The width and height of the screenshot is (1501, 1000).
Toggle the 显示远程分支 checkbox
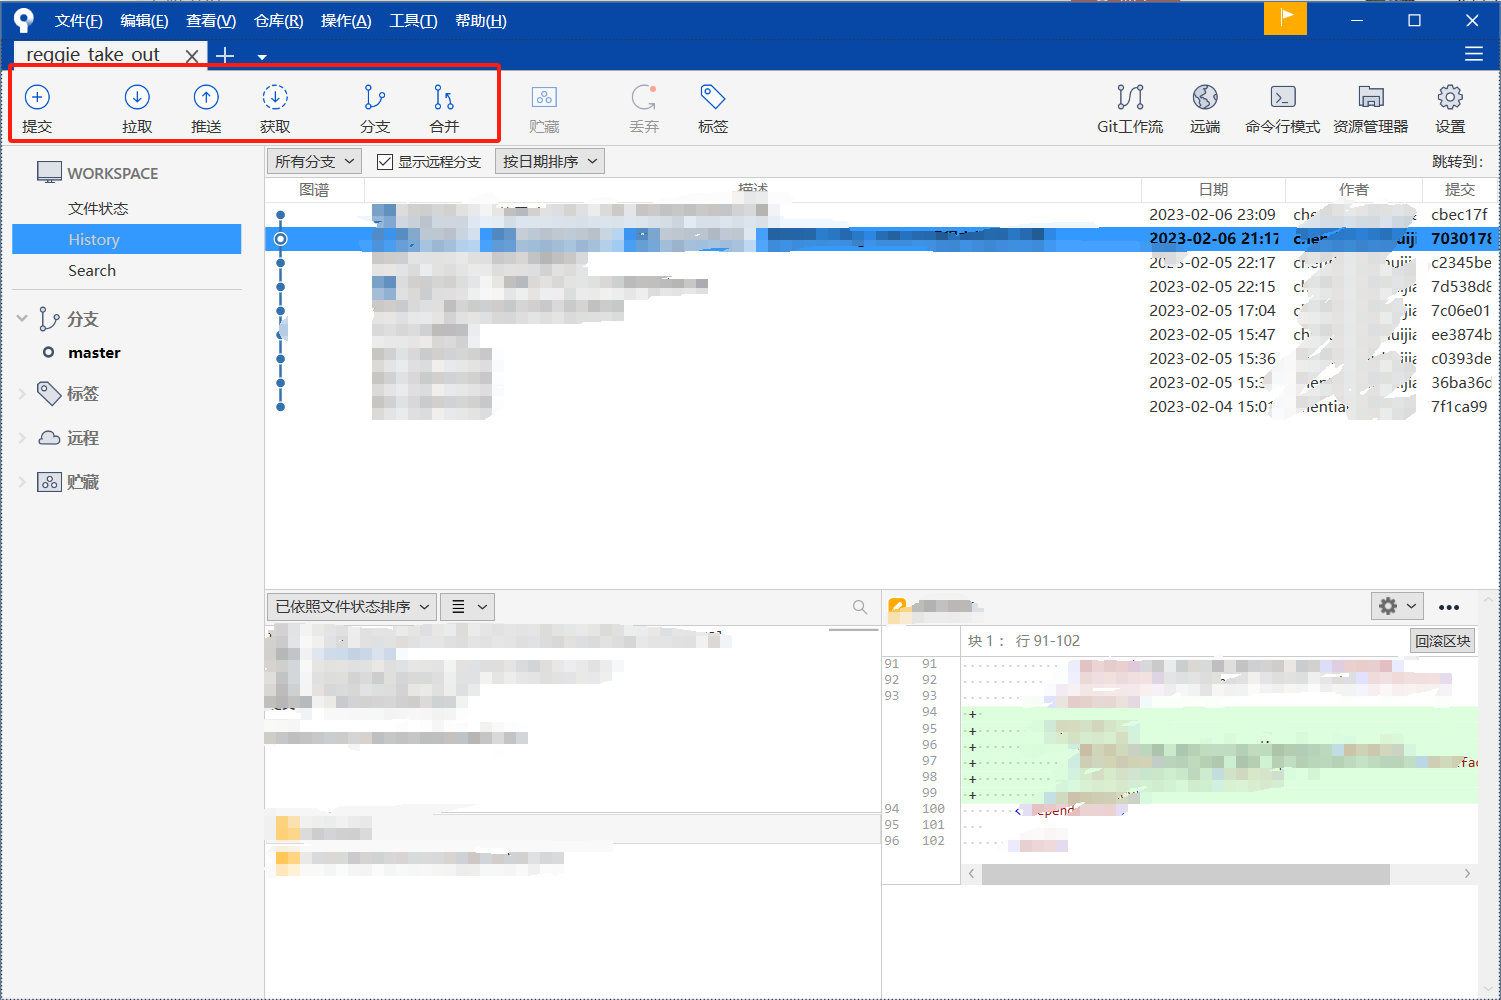[385, 162]
